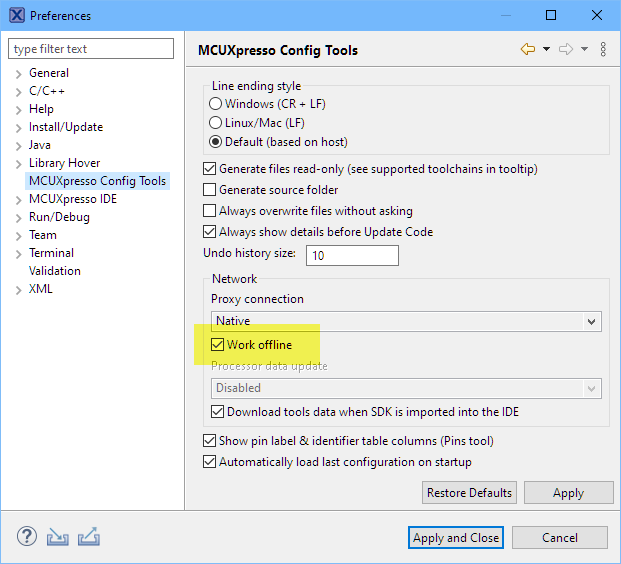Screen dimensions: 621x564
Task: Expand the MCUXpresso IDE tree node
Action: [18, 200]
